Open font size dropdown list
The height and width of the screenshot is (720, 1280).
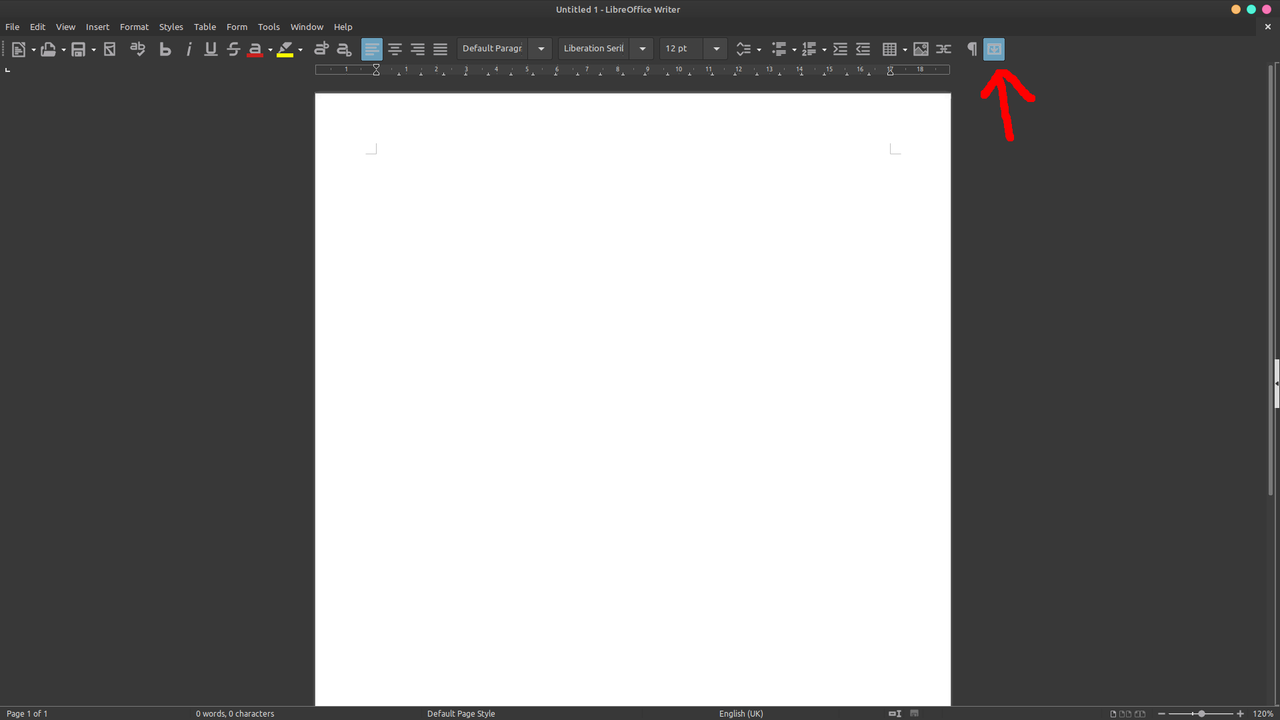716,49
